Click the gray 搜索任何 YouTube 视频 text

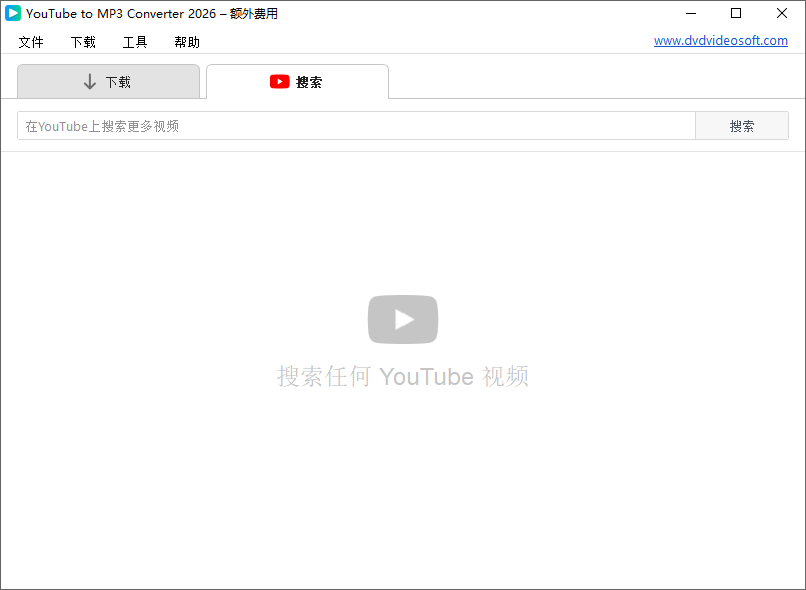pyautogui.click(x=403, y=376)
